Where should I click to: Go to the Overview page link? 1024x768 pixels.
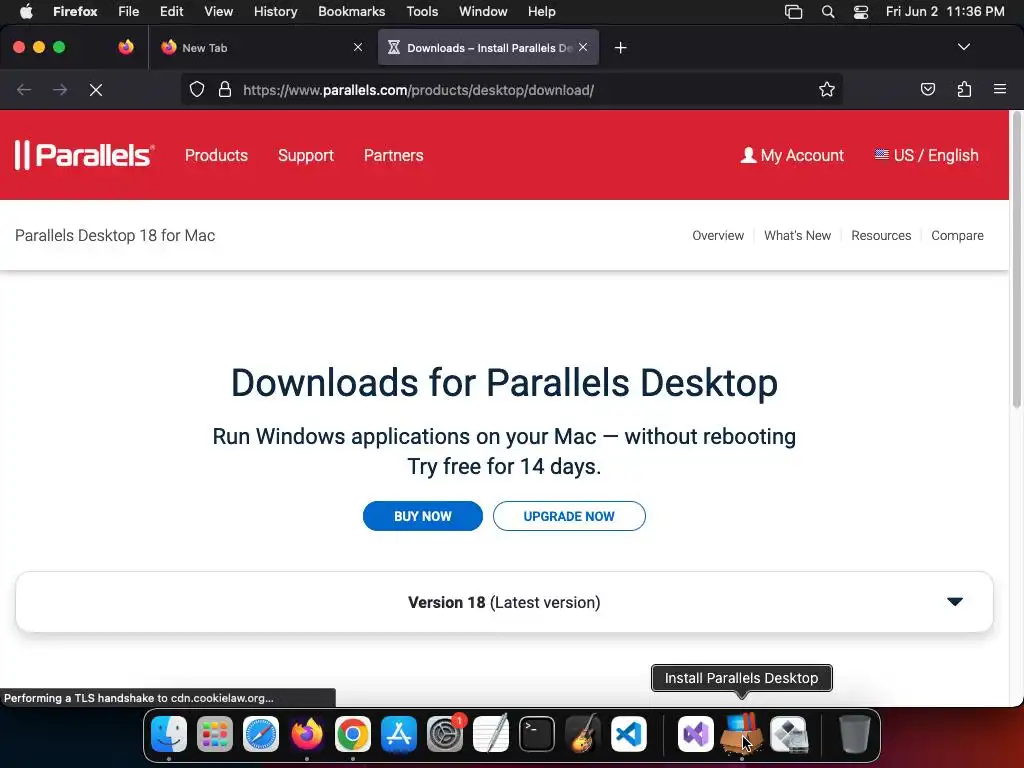[x=718, y=235]
